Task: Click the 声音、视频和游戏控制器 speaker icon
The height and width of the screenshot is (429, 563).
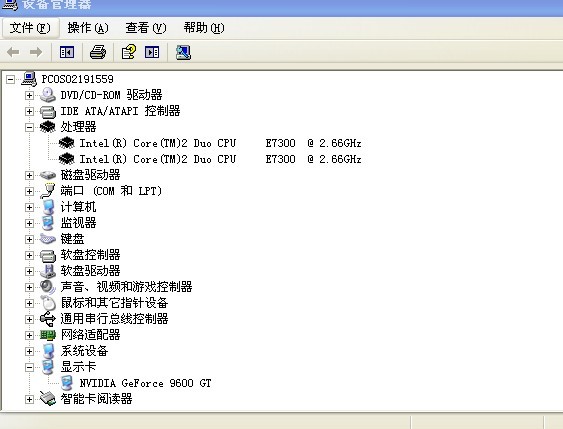Action: (48, 287)
